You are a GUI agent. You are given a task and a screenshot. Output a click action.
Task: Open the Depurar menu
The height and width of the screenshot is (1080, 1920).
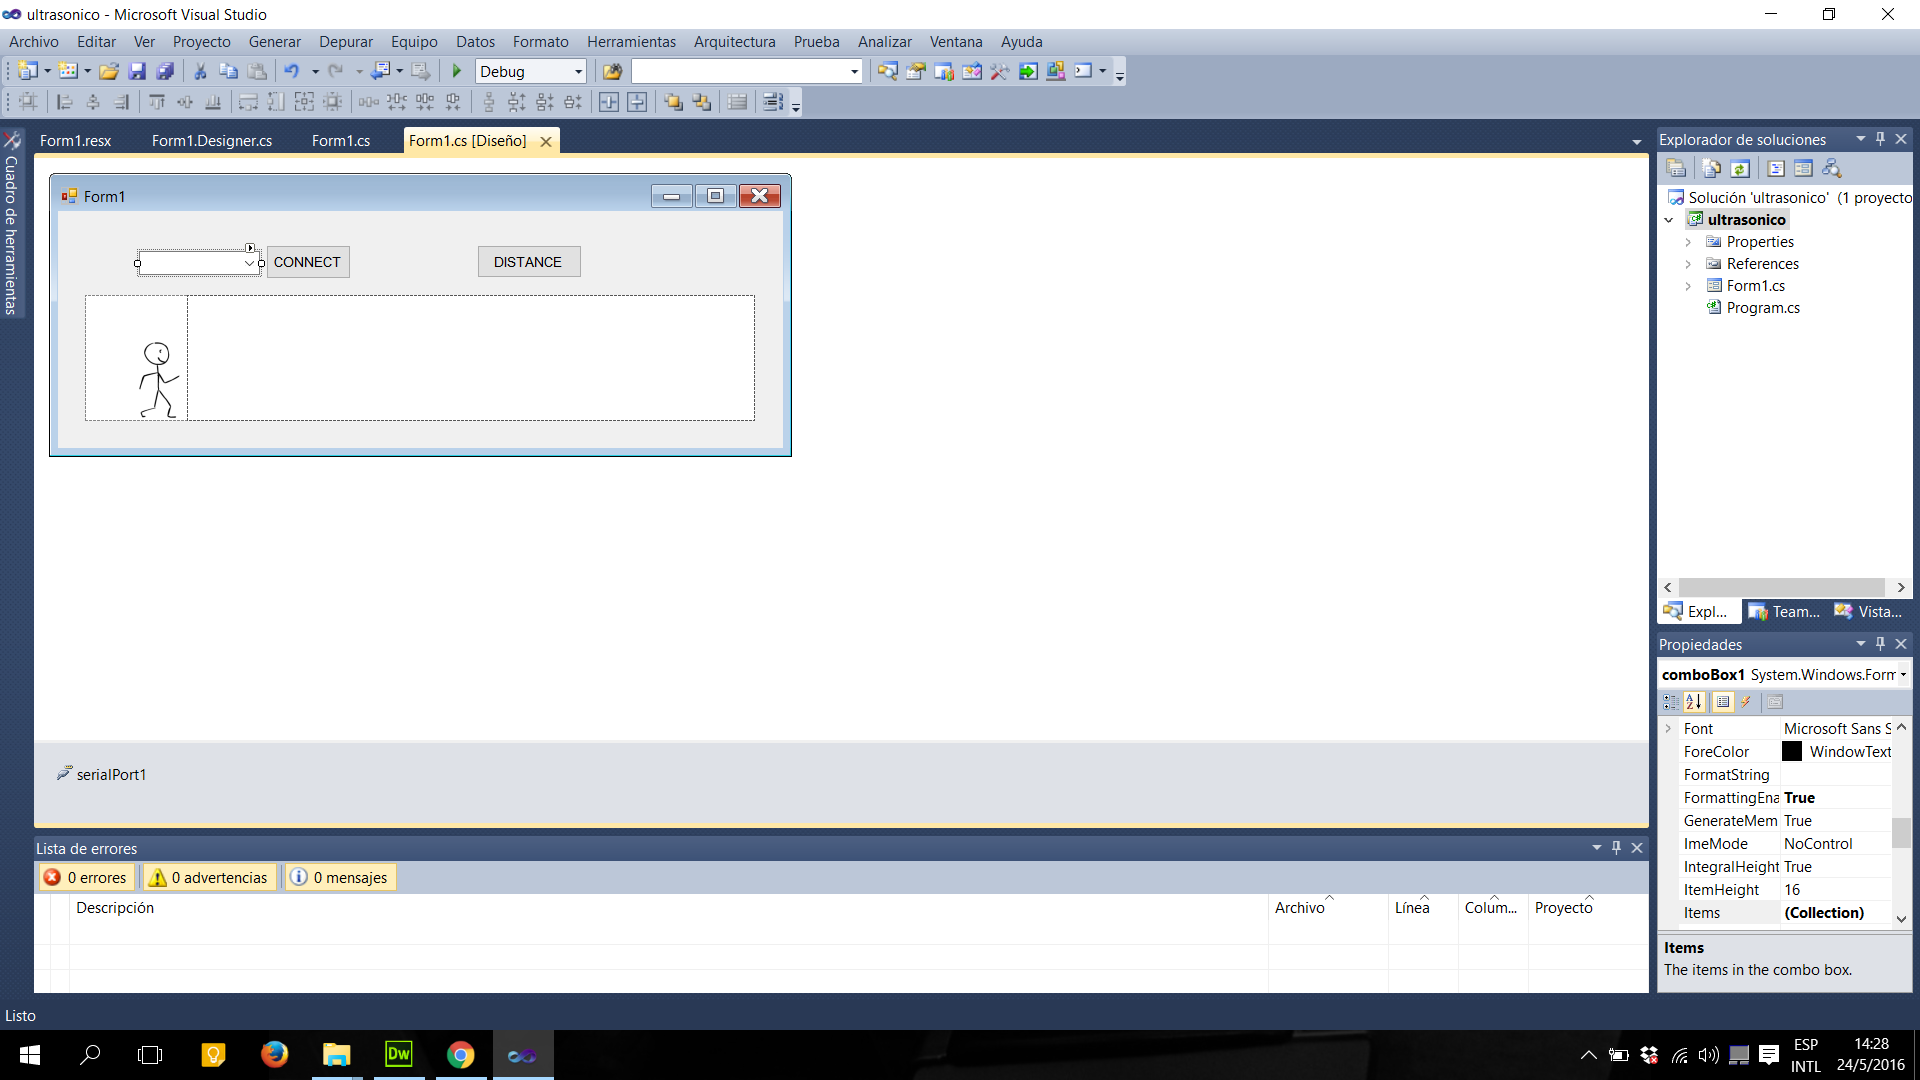(x=345, y=42)
